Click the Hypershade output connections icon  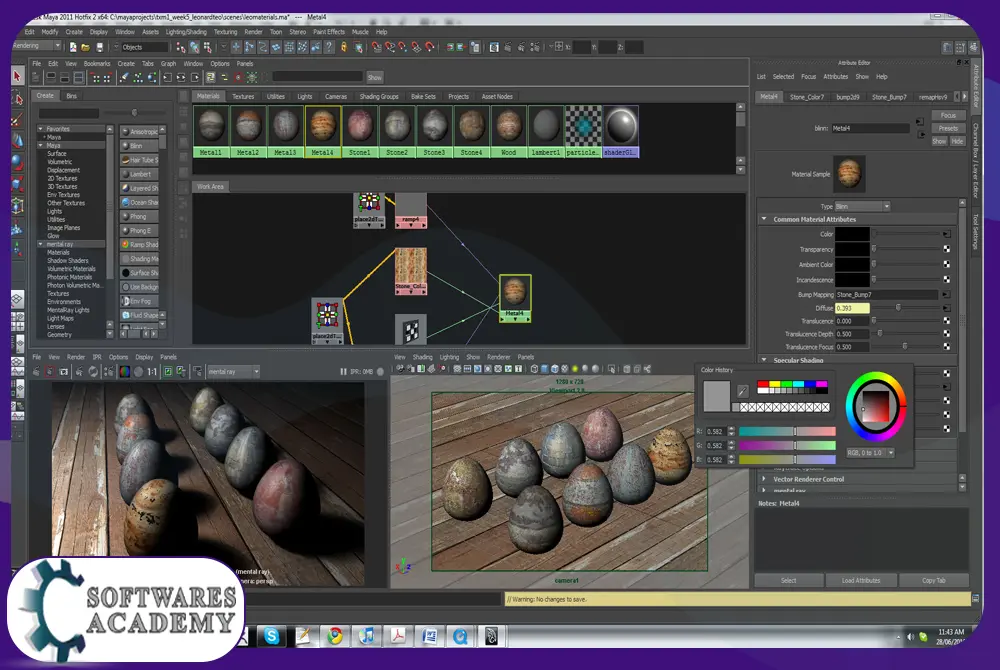[x=195, y=78]
